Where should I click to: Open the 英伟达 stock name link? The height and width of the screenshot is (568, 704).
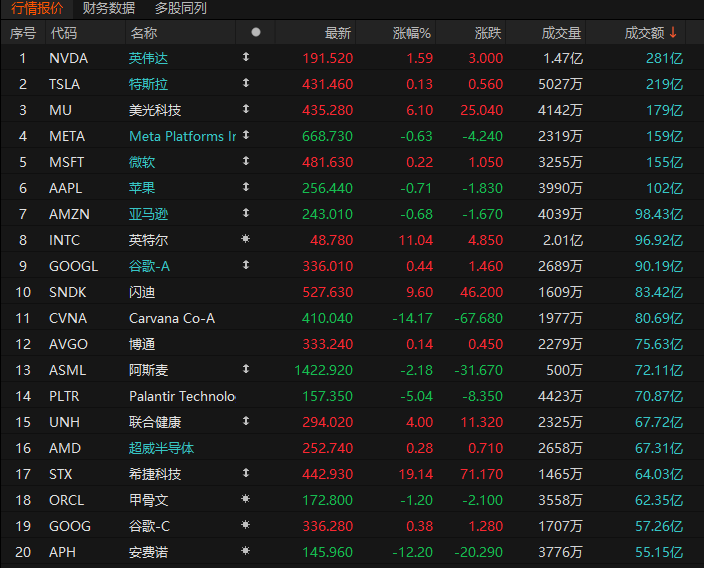(148, 58)
